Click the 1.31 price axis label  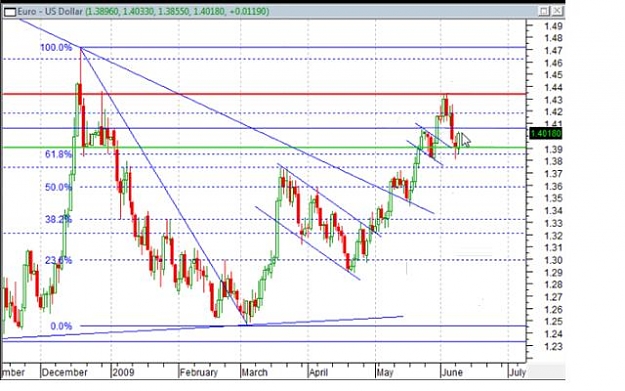[553, 248]
